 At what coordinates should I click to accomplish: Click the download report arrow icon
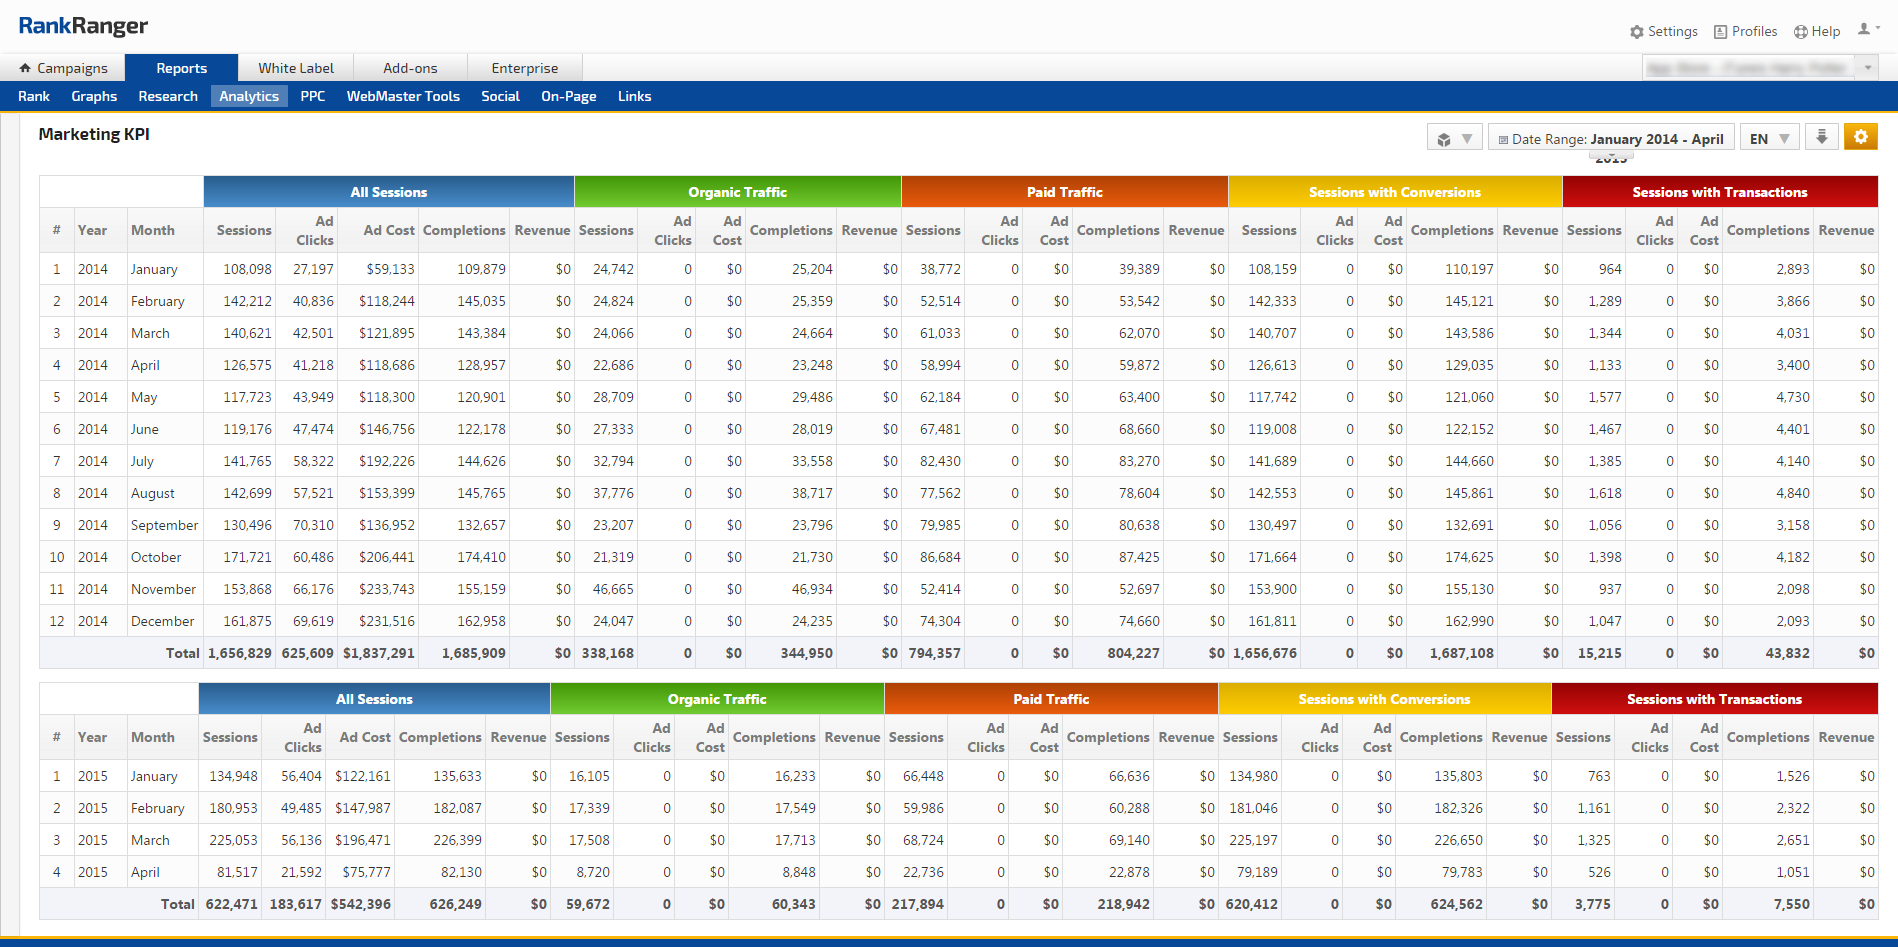(x=1821, y=137)
